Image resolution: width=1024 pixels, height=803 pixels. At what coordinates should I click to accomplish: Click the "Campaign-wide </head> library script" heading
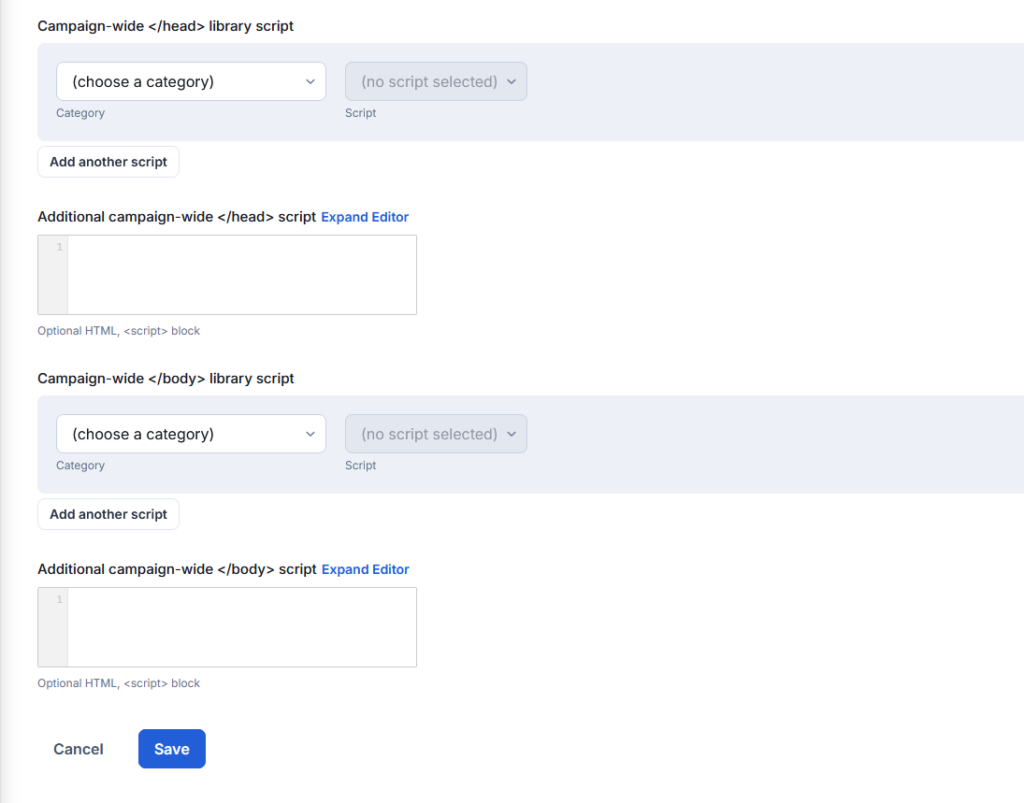tap(165, 26)
